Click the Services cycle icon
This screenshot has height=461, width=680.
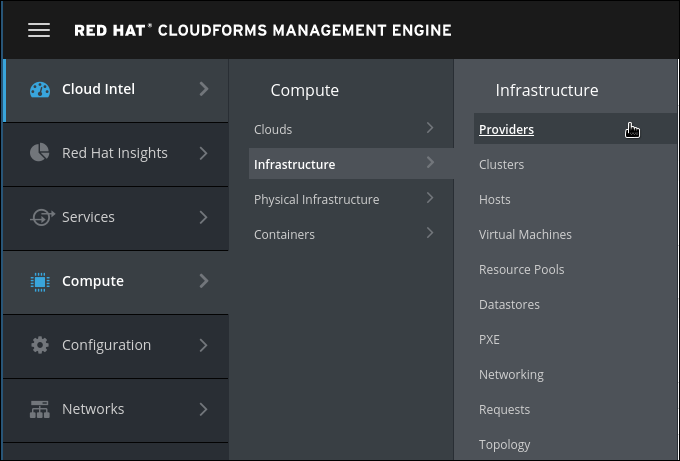pos(42,217)
